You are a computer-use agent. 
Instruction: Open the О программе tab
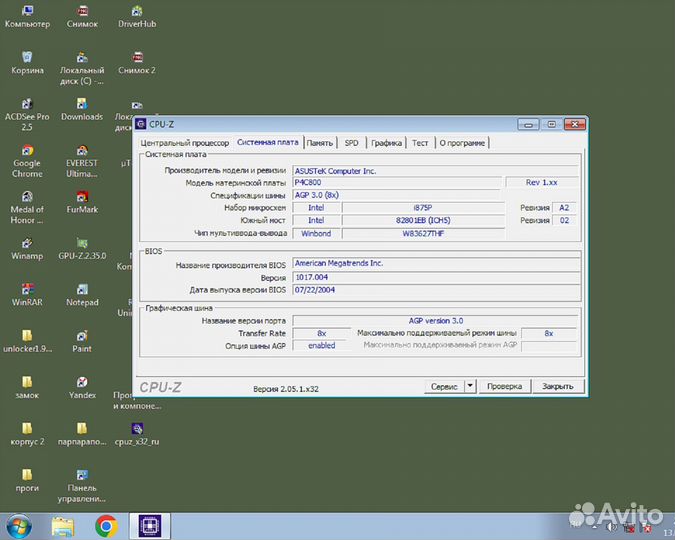463,143
